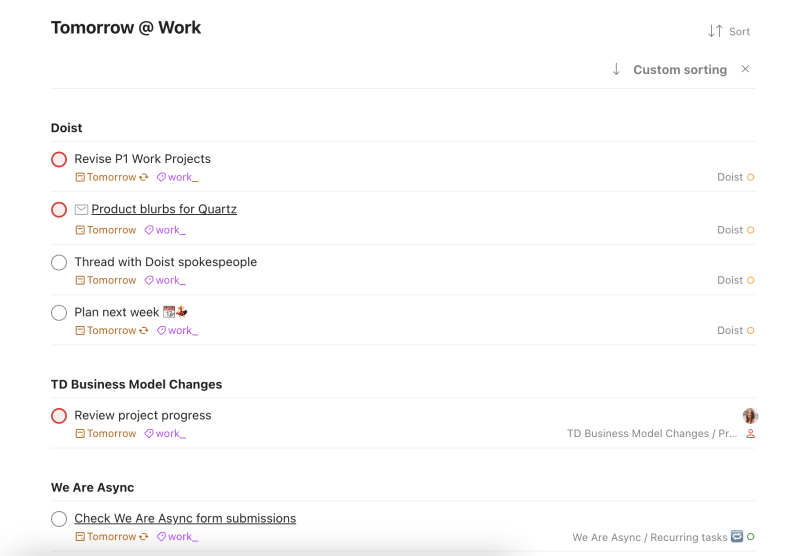This screenshot has width=800, height=556.
Task: Open Doist project from Revise P1 Work Projects row
Action: click(730, 177)
